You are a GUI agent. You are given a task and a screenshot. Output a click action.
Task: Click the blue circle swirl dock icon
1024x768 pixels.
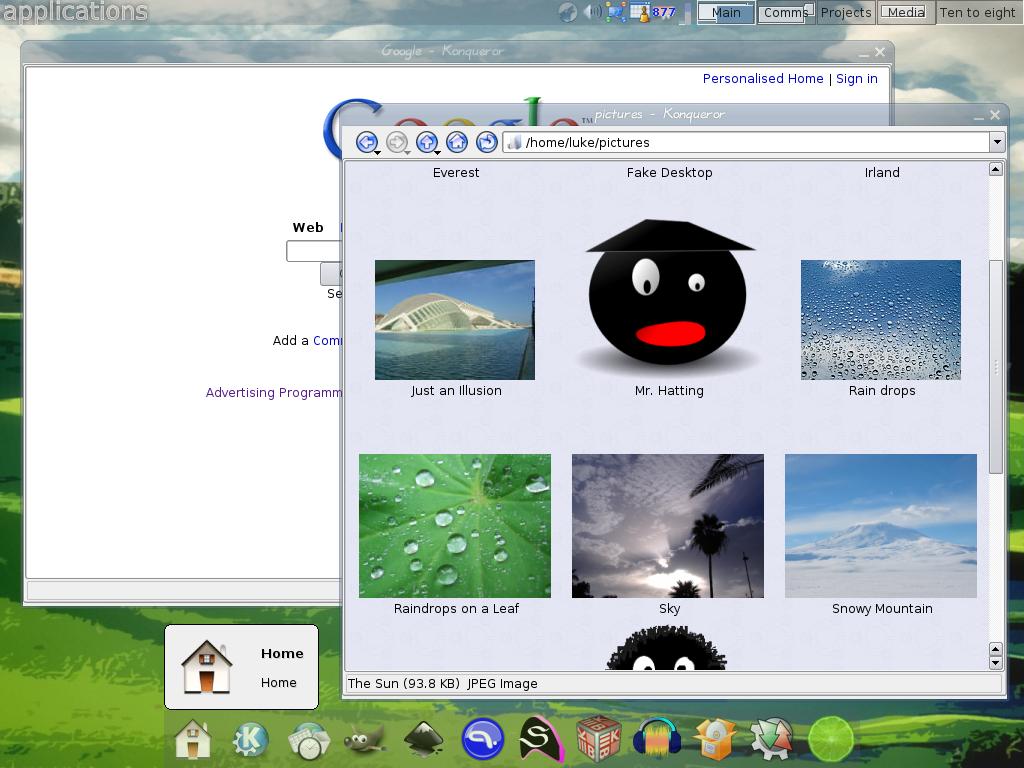pyautogui.click(x=483, y=739)
